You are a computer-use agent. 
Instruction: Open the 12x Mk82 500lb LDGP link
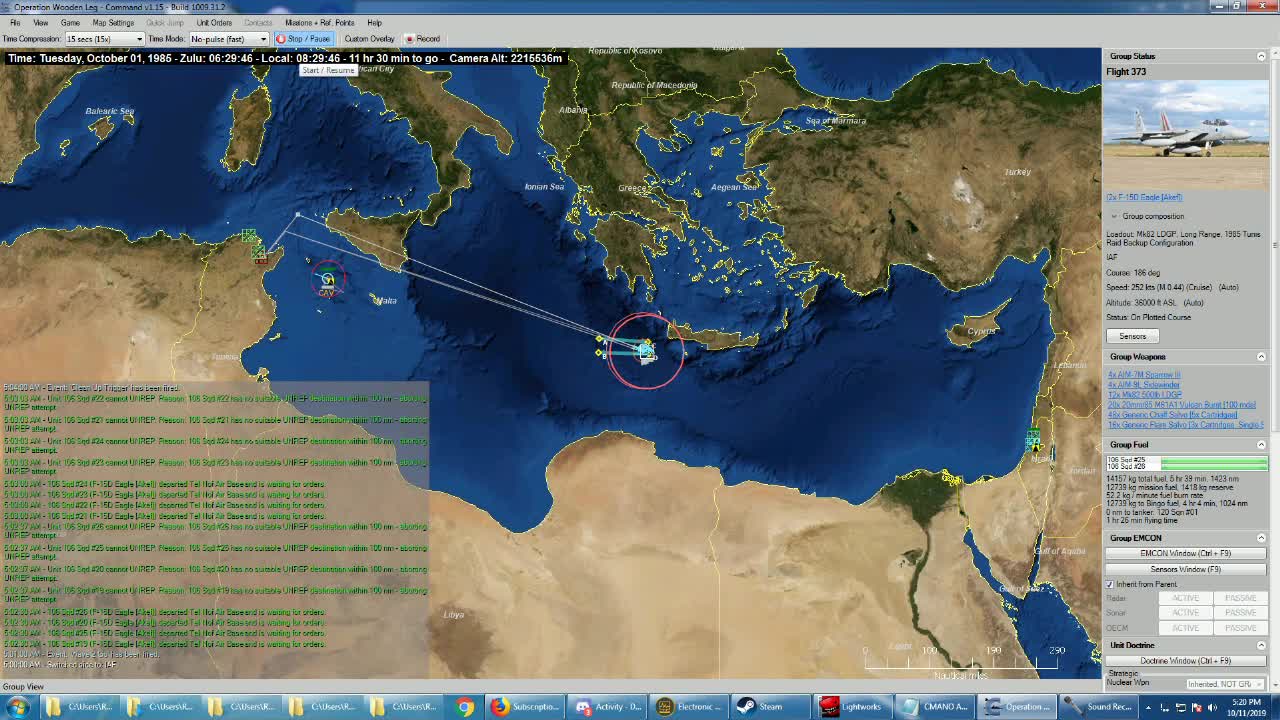coord(1145,395)
